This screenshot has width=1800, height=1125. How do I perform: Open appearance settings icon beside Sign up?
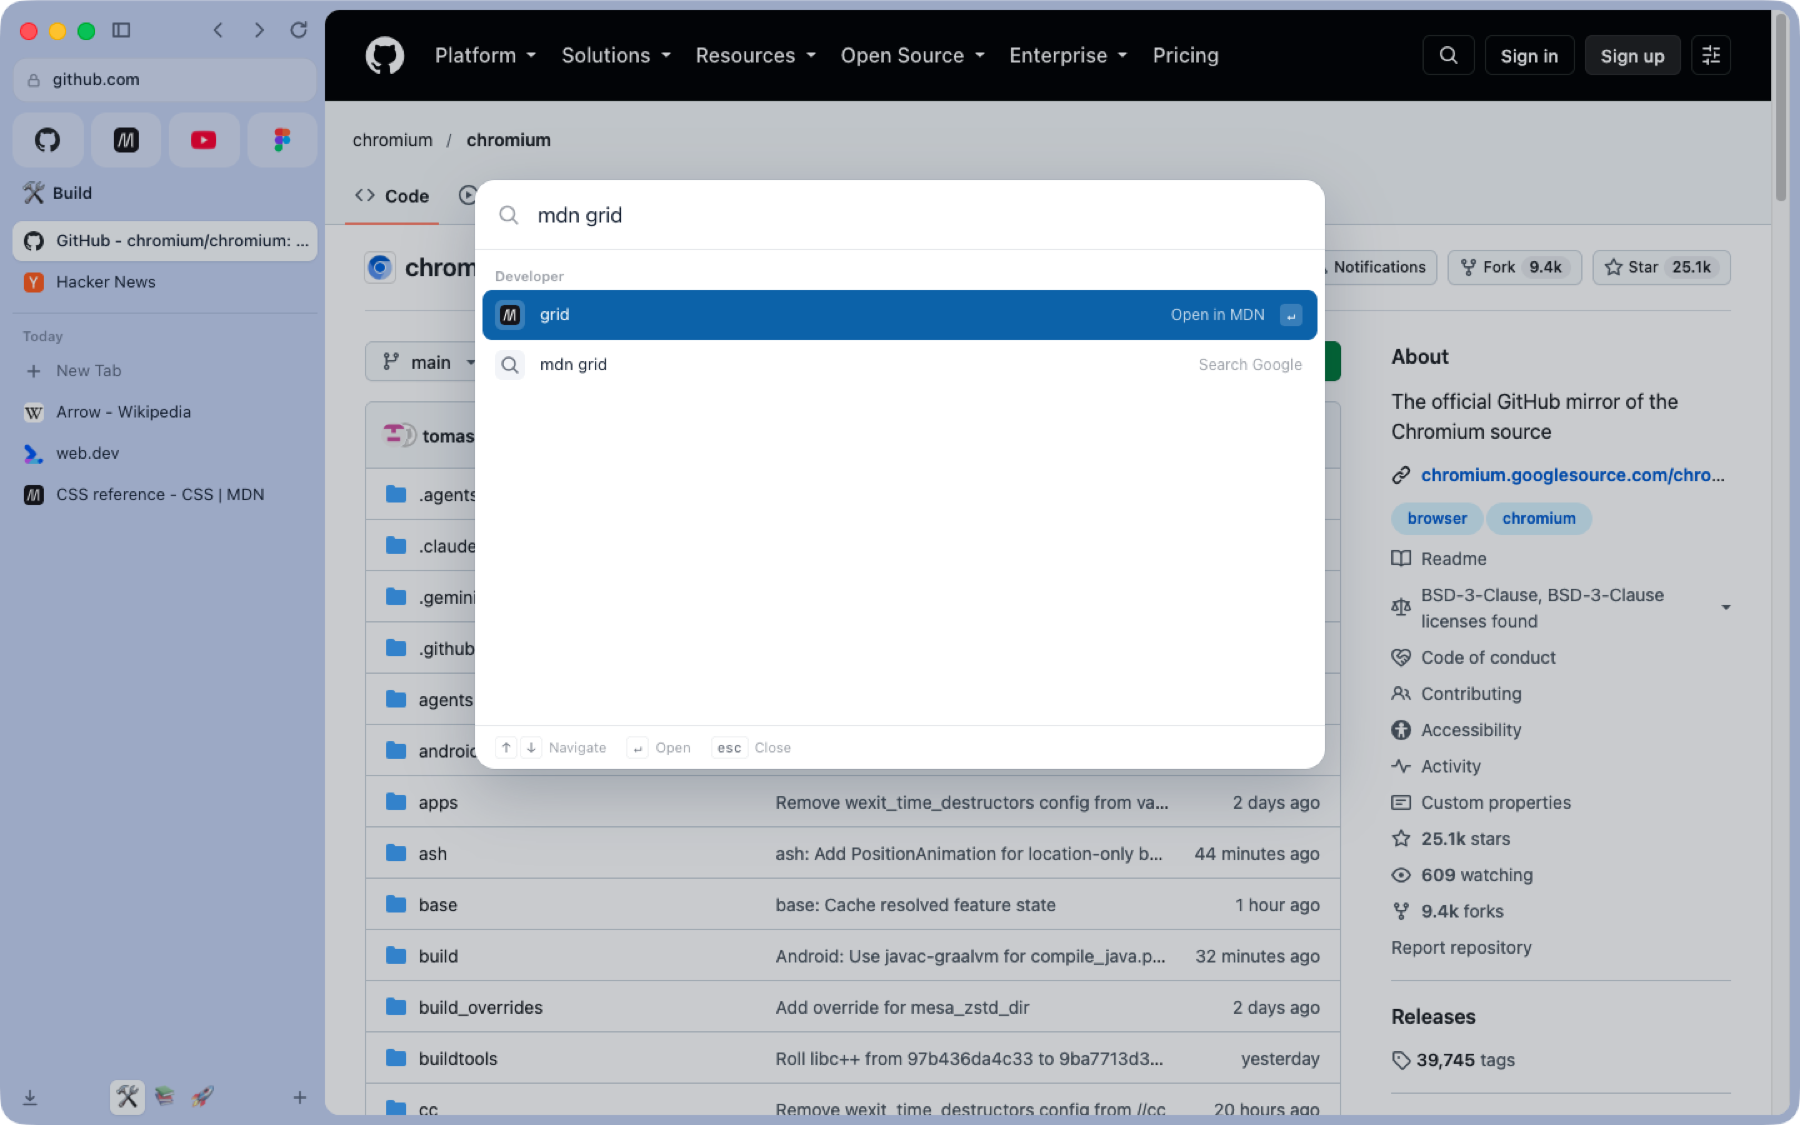[x=1711, y=55]
